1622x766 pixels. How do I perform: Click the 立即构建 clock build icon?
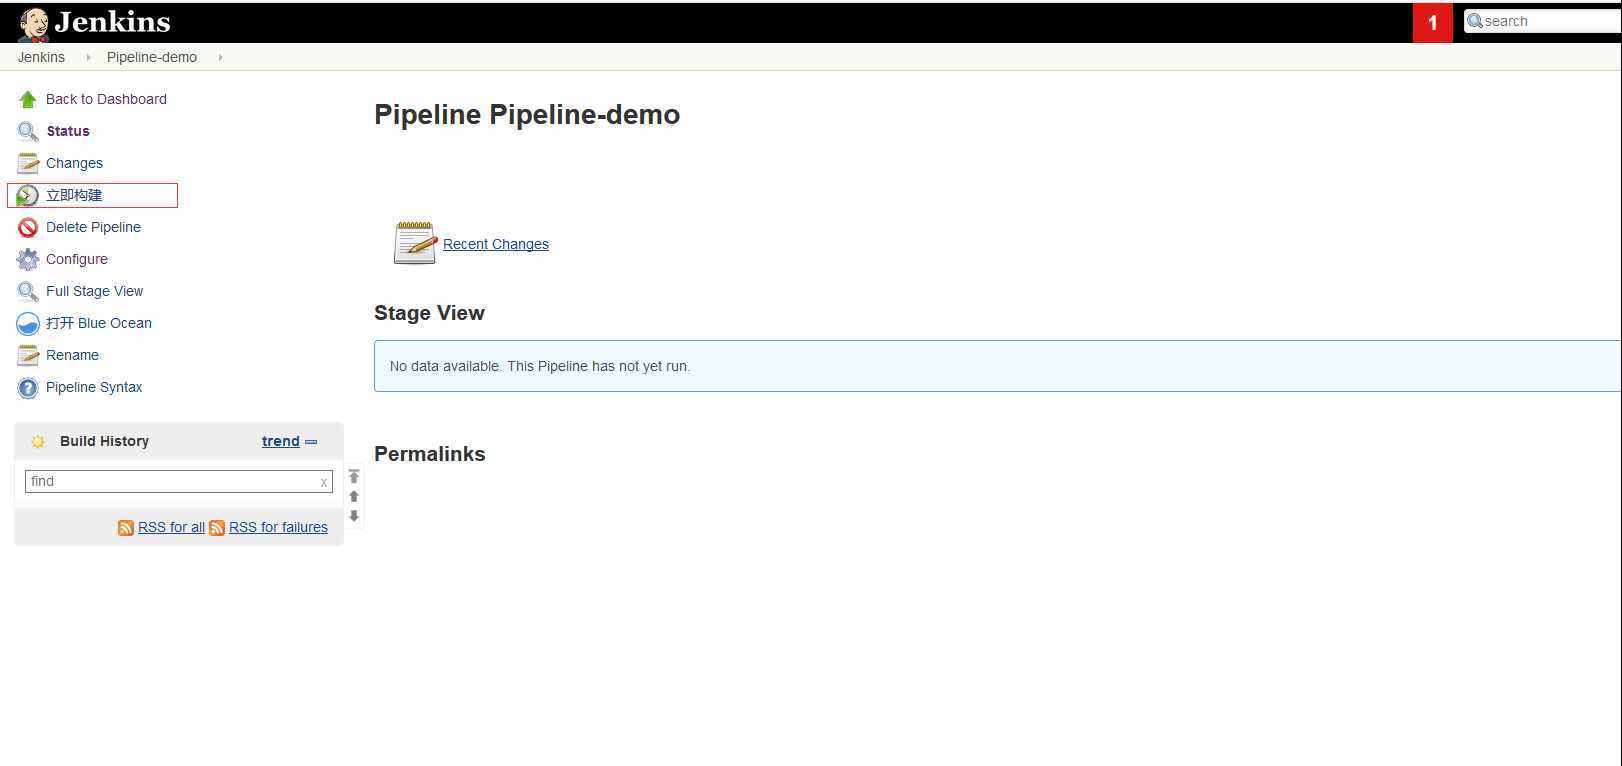pos(28,196)
